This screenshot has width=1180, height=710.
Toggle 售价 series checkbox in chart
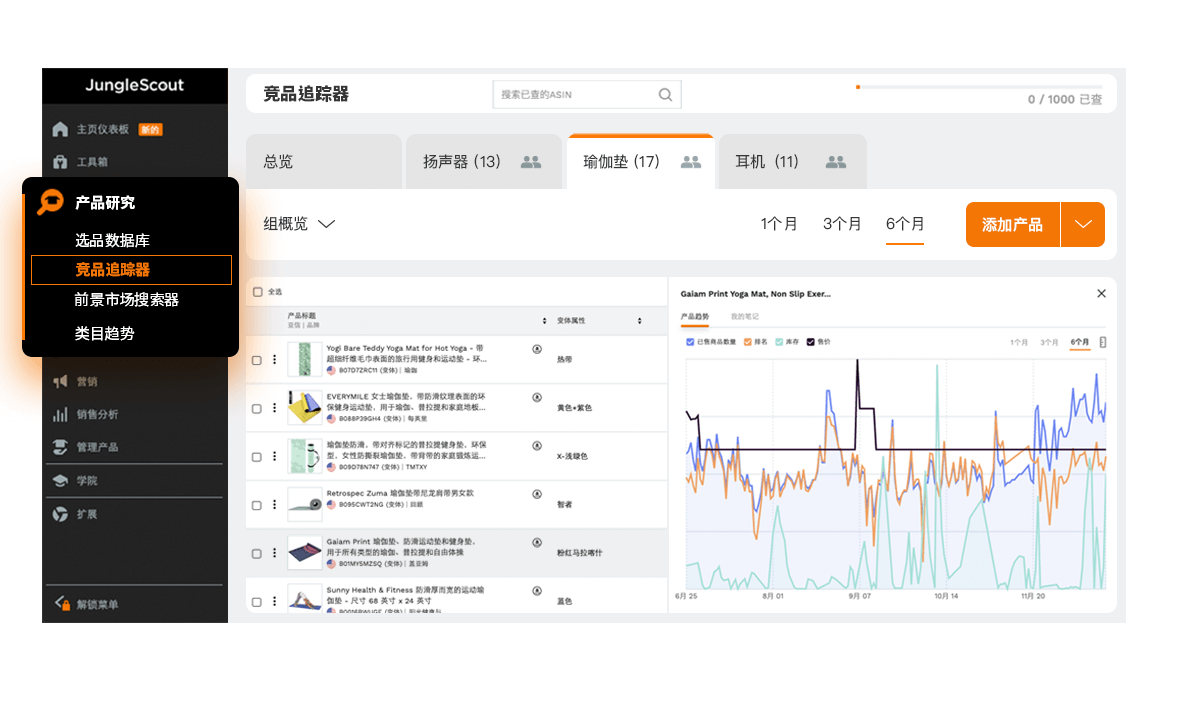point(810,342)
